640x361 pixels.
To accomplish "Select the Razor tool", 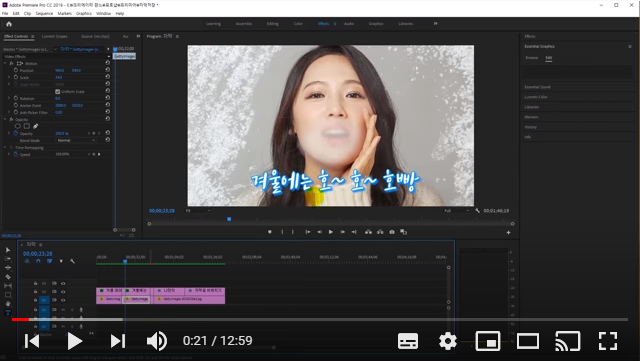I will 8,277.
